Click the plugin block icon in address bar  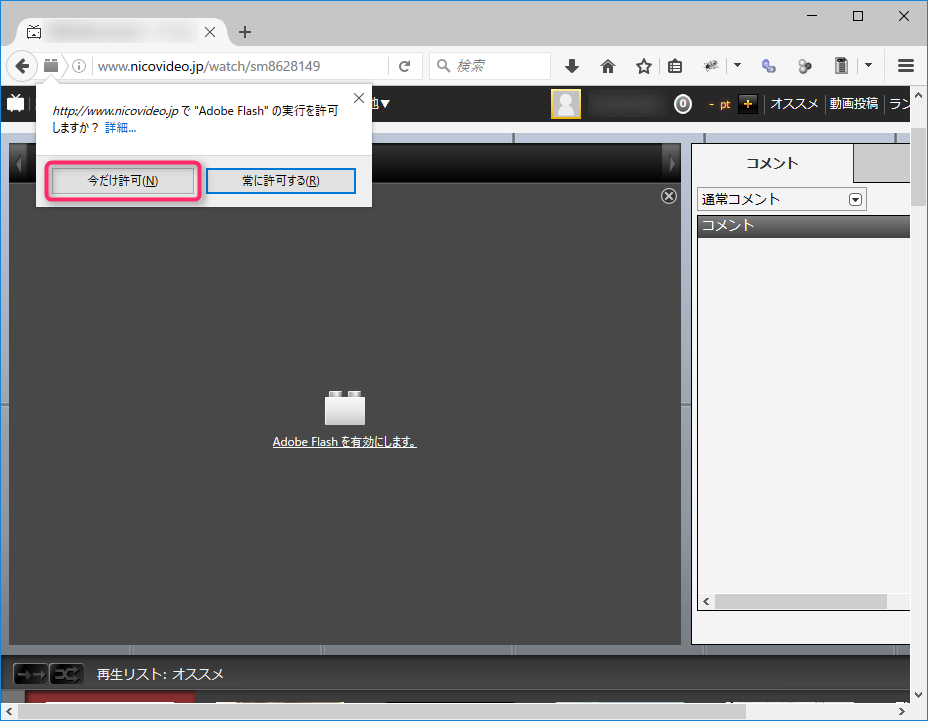tap(51, 66)
